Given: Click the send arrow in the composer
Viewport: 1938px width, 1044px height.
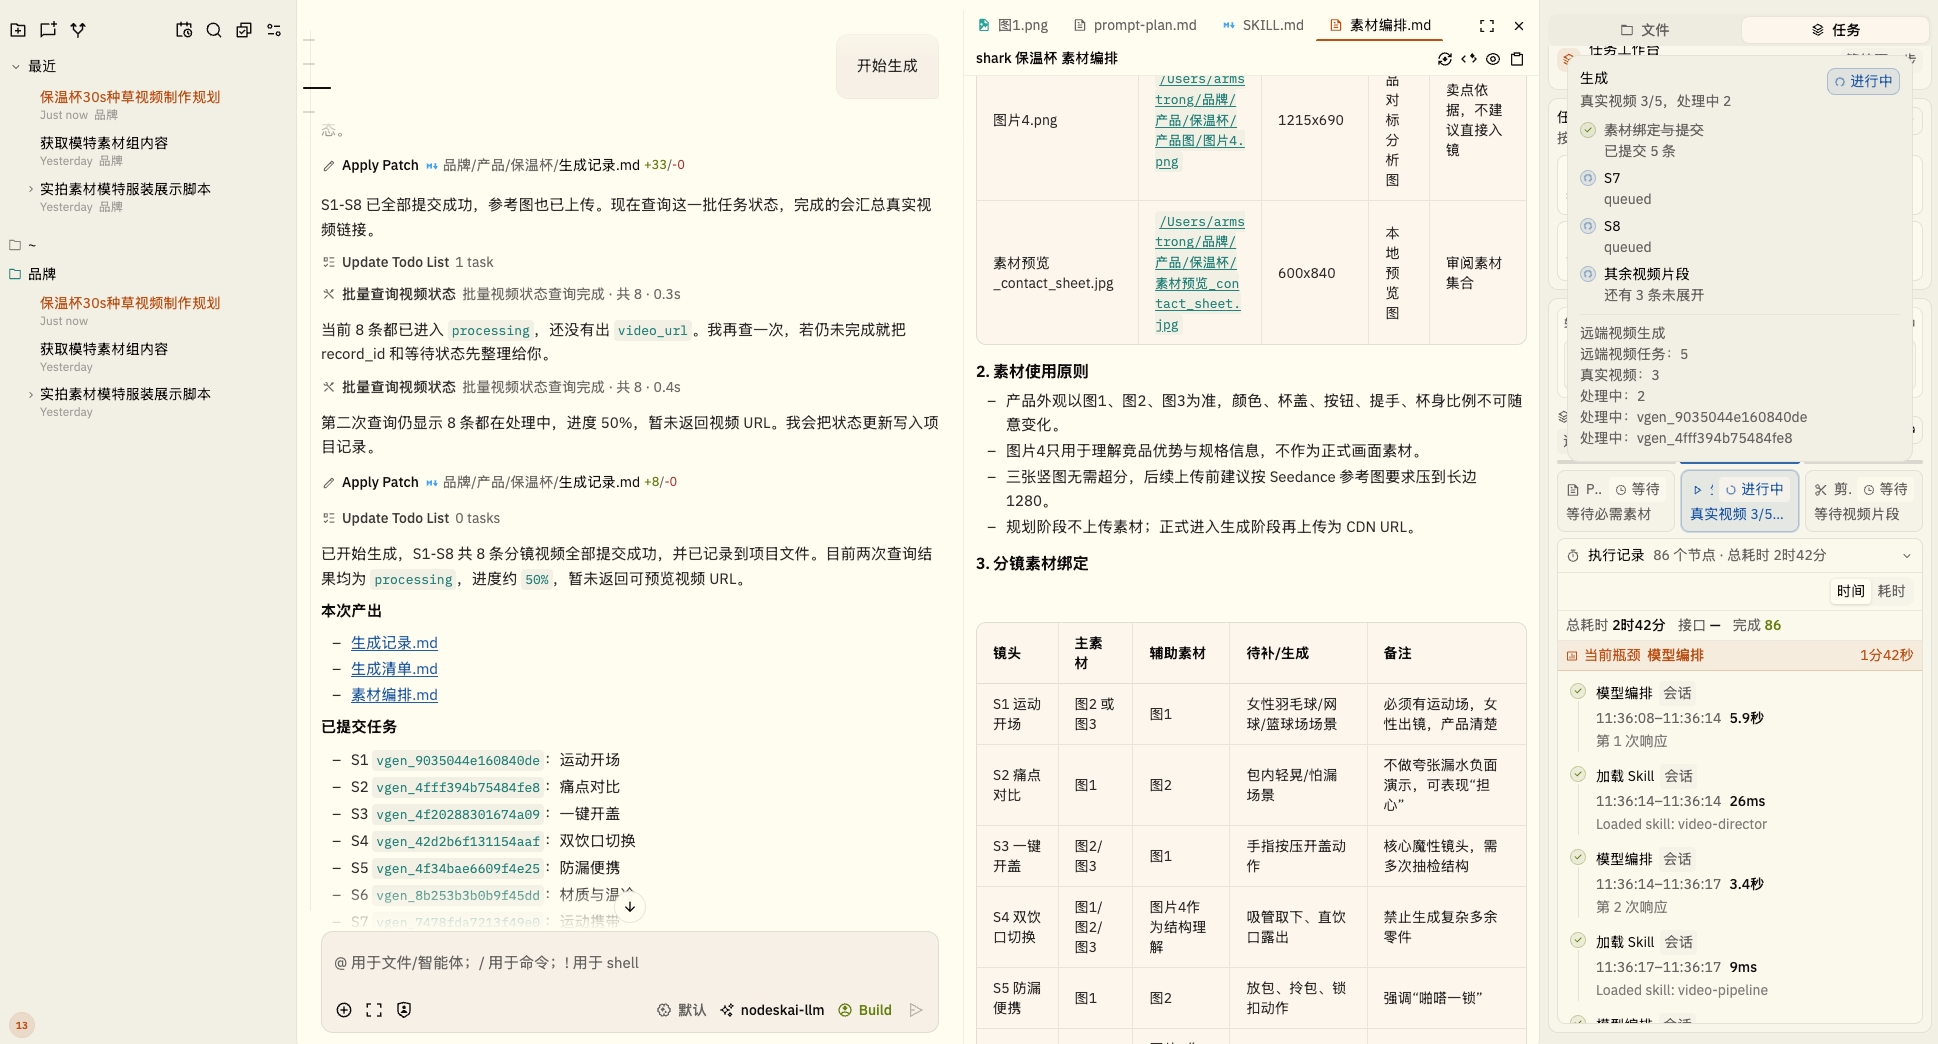Looking at the screenshot, I should point(916,1010).
